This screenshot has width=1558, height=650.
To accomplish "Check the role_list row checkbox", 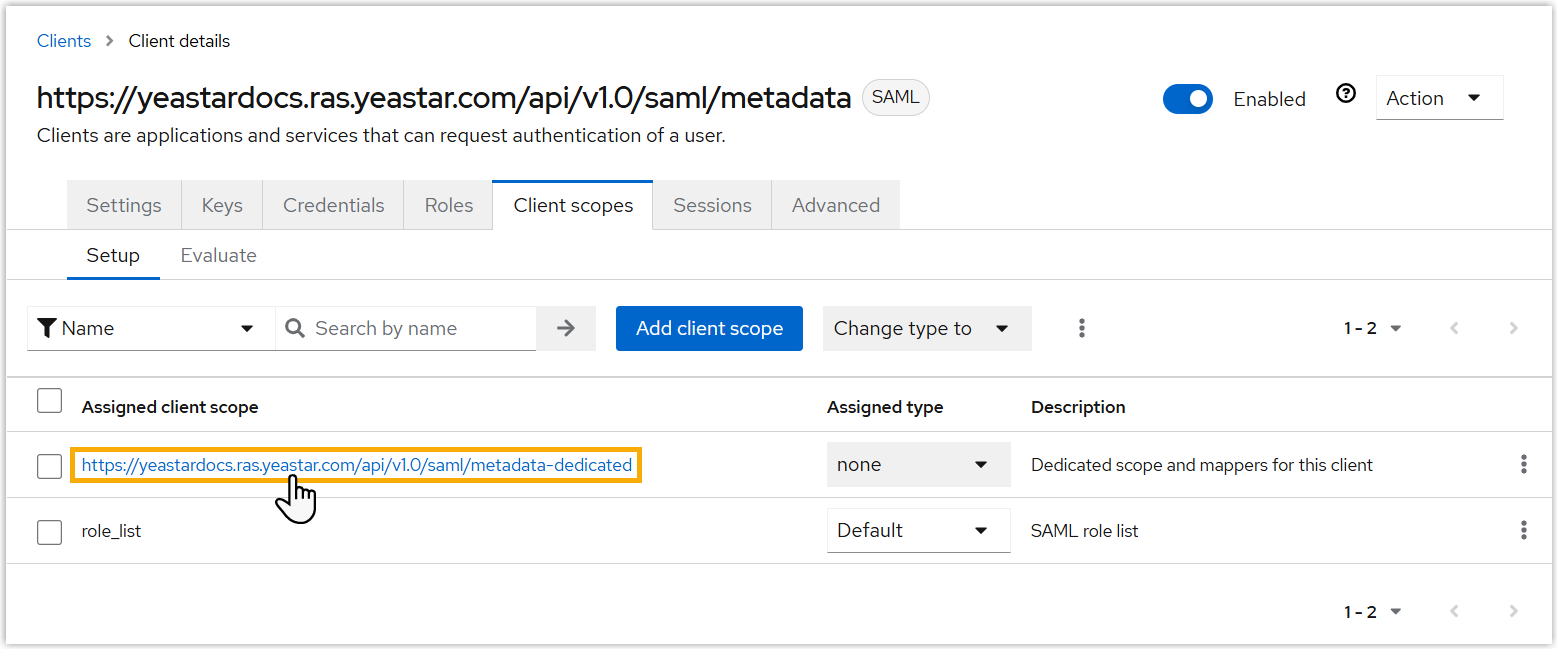I will (49, 532).
